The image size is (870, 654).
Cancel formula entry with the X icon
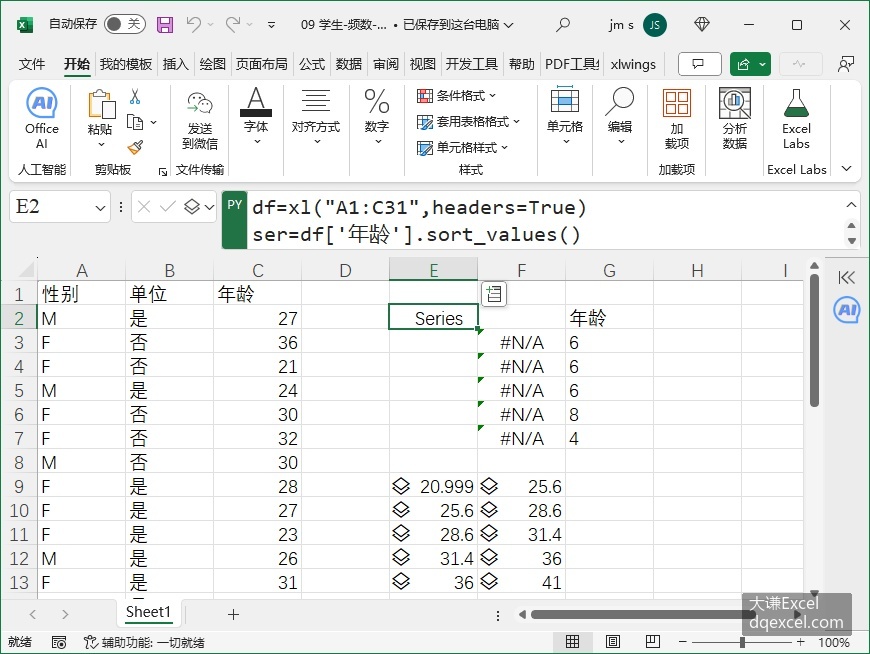[144, 207]
